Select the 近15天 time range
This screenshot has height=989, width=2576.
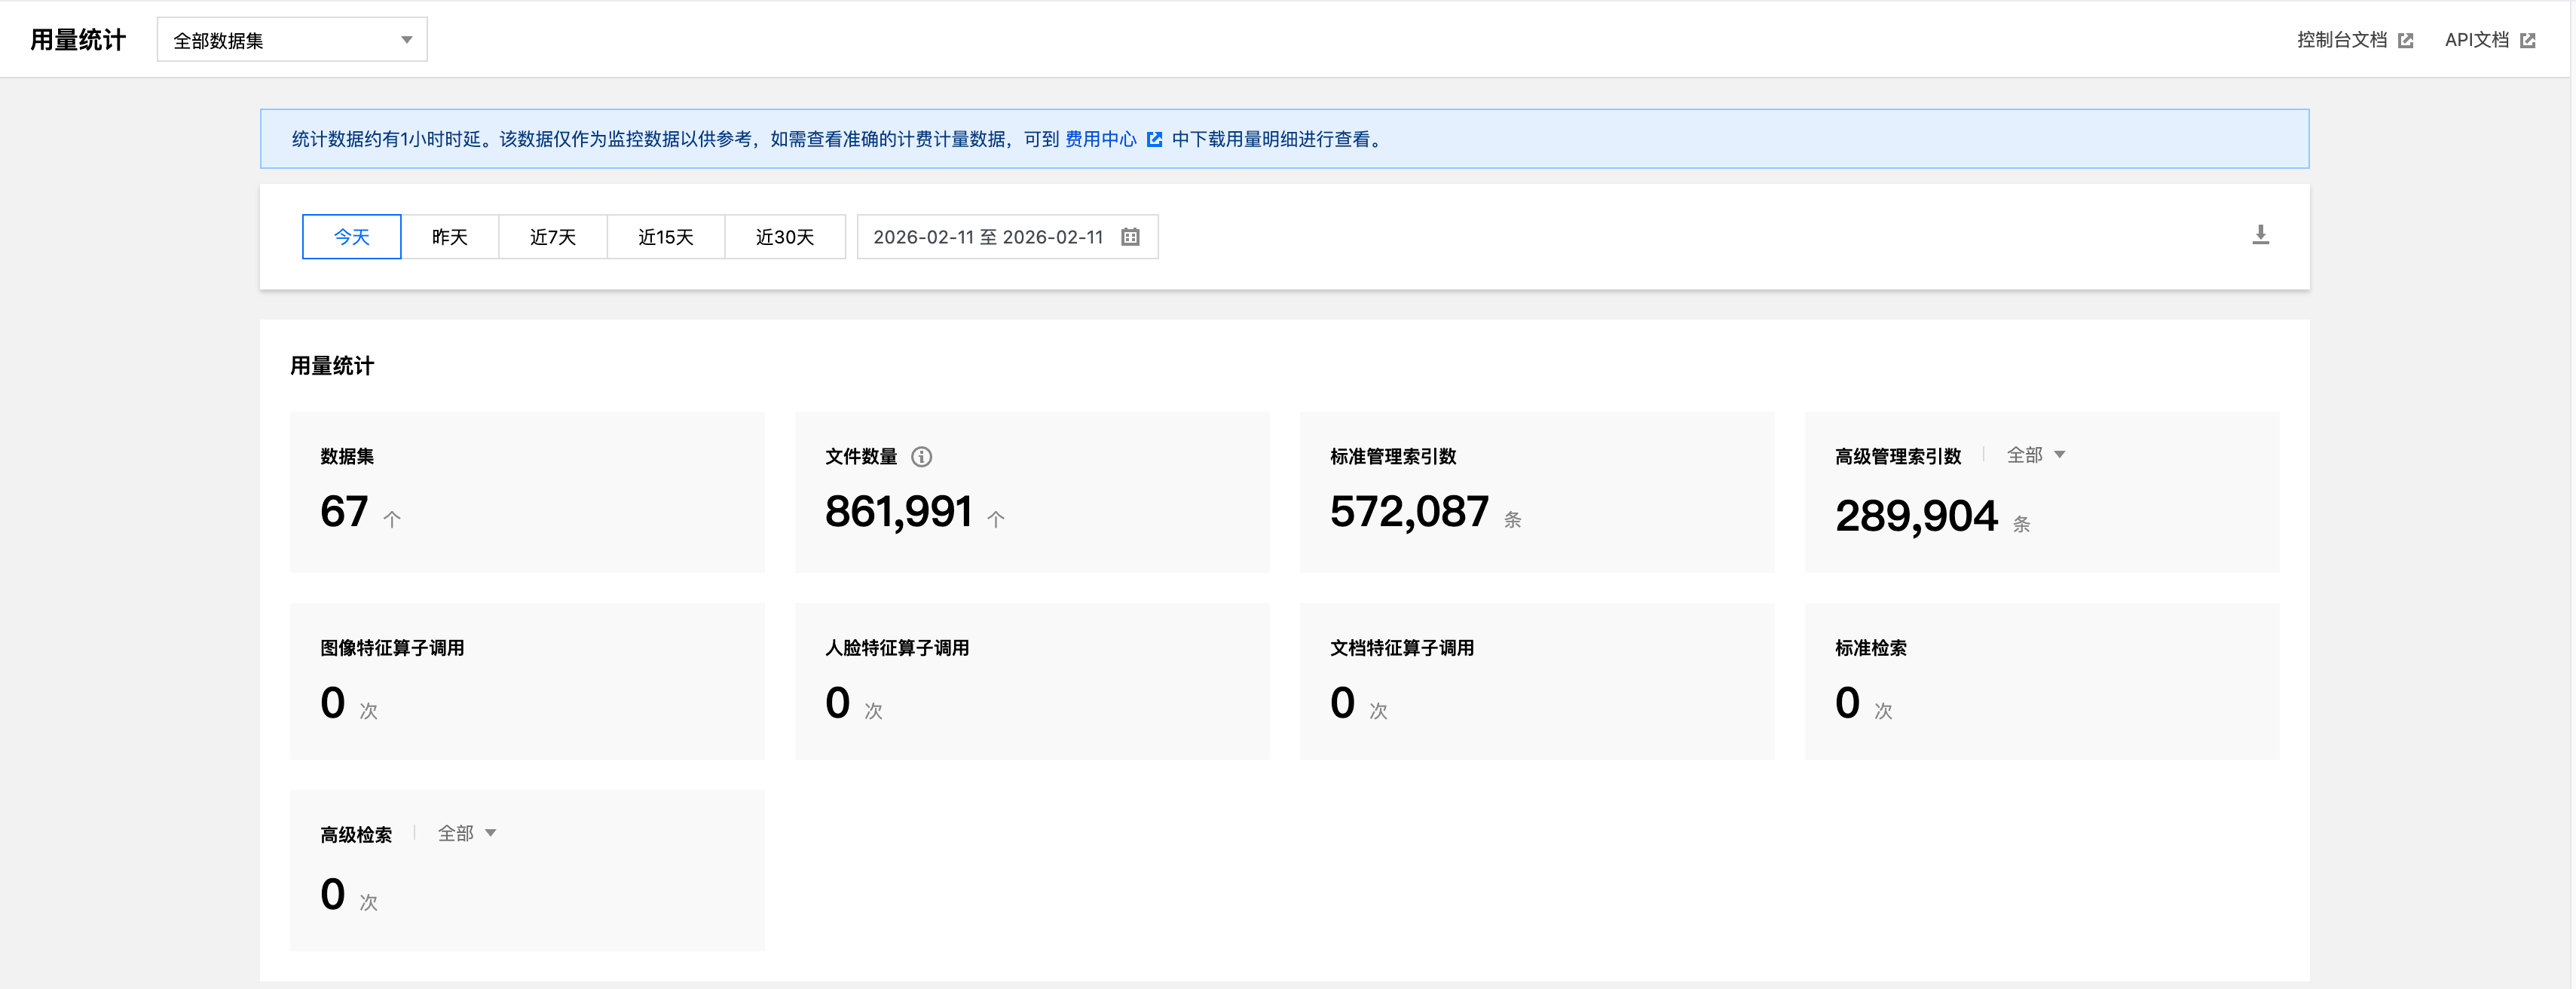[666, 237]
